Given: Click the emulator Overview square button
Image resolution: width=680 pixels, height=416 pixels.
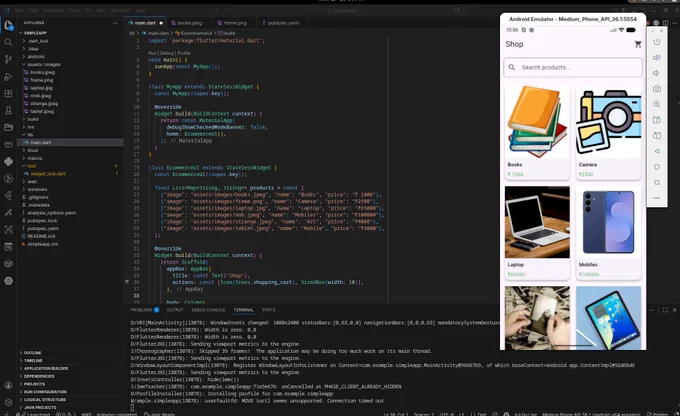Looking at the screenshot, I should 657,183.
